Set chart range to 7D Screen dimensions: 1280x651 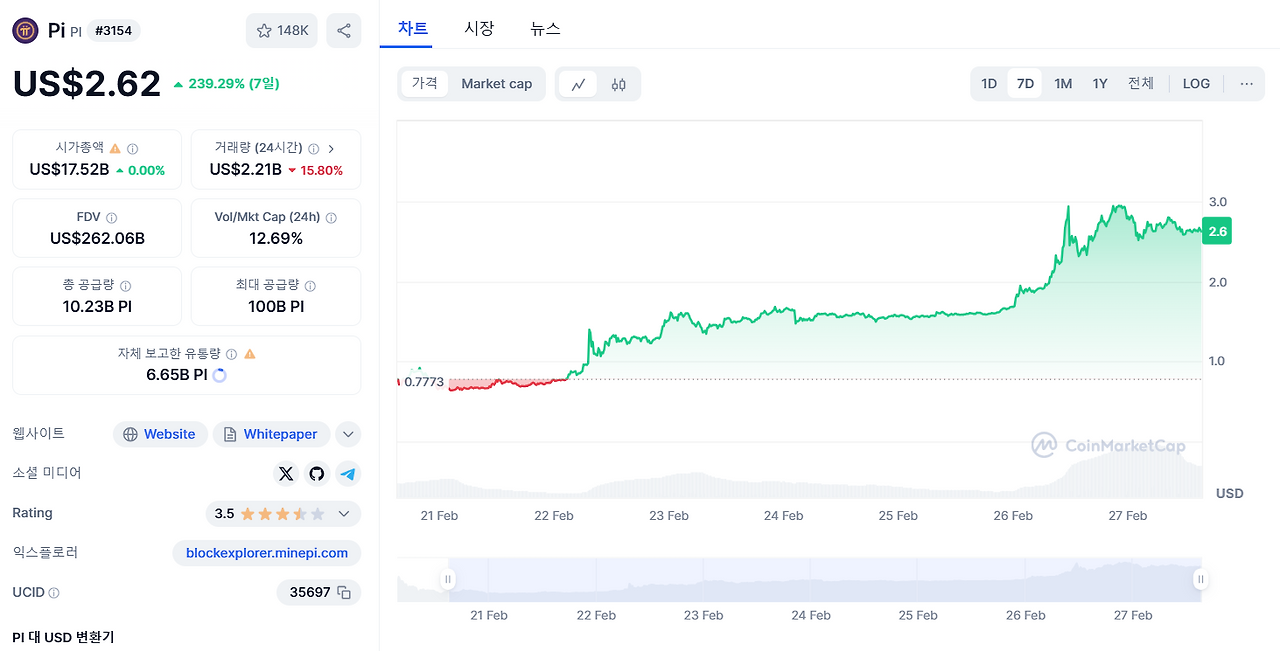tap(1025, 84)
